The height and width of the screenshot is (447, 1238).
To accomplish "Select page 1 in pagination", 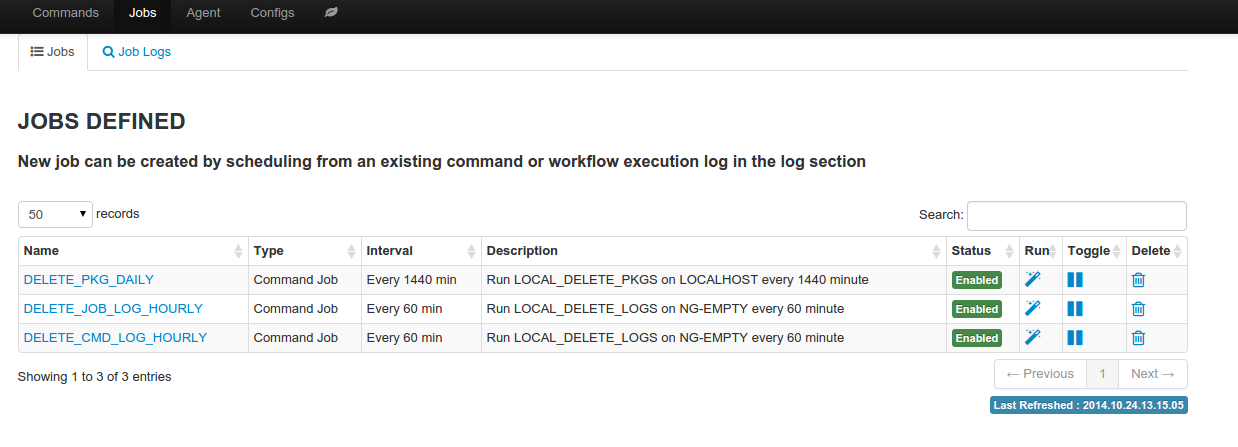I will (1102, 374).
